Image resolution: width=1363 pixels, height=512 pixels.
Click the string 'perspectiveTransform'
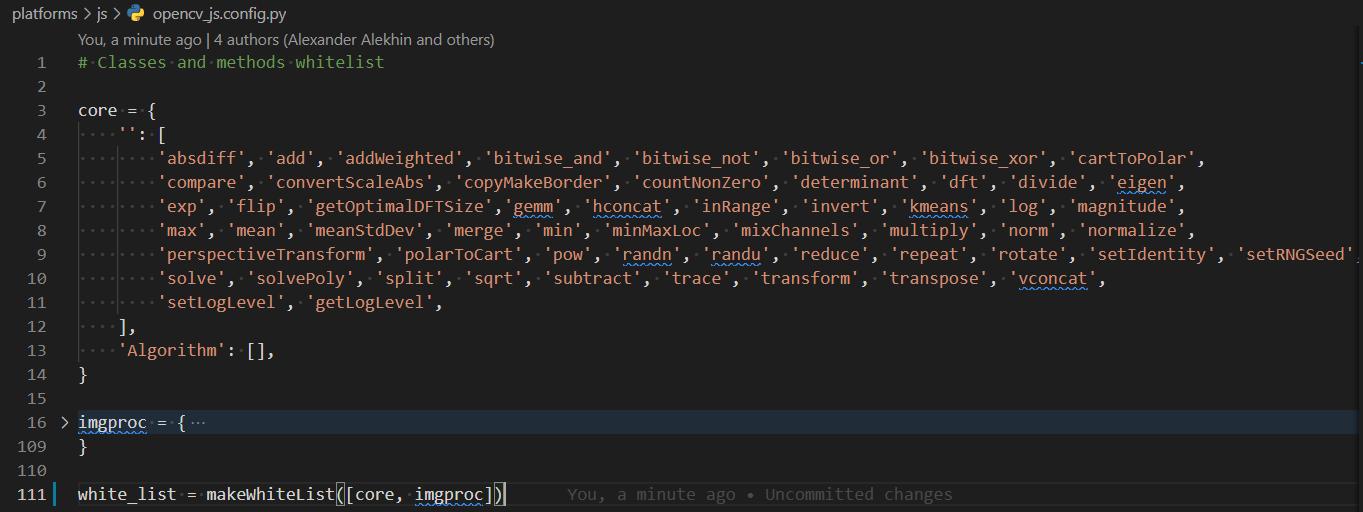[267, 254]
